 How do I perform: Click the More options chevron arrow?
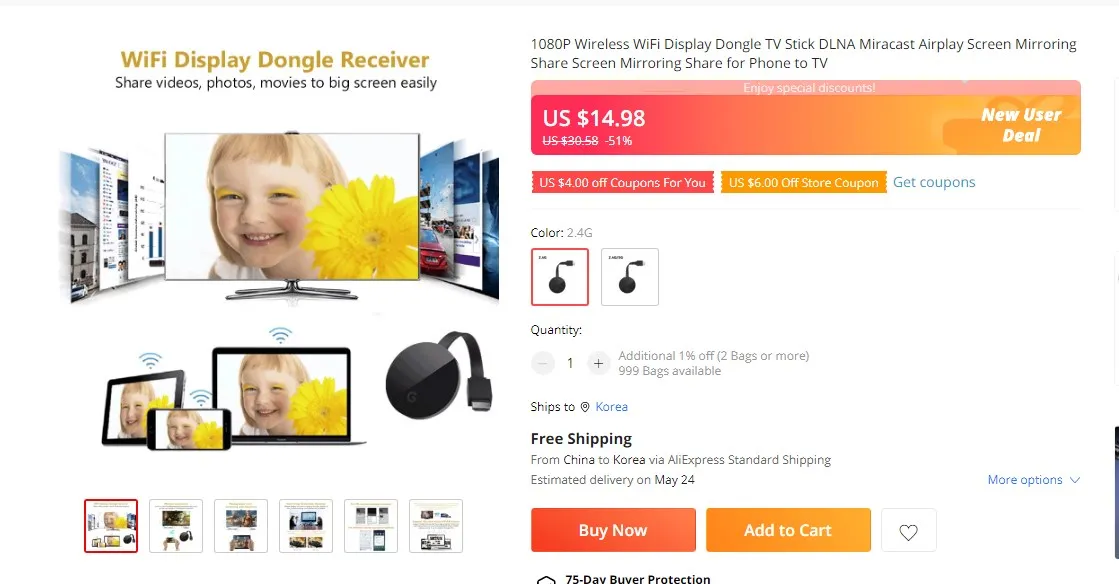tap(1075, 480)
